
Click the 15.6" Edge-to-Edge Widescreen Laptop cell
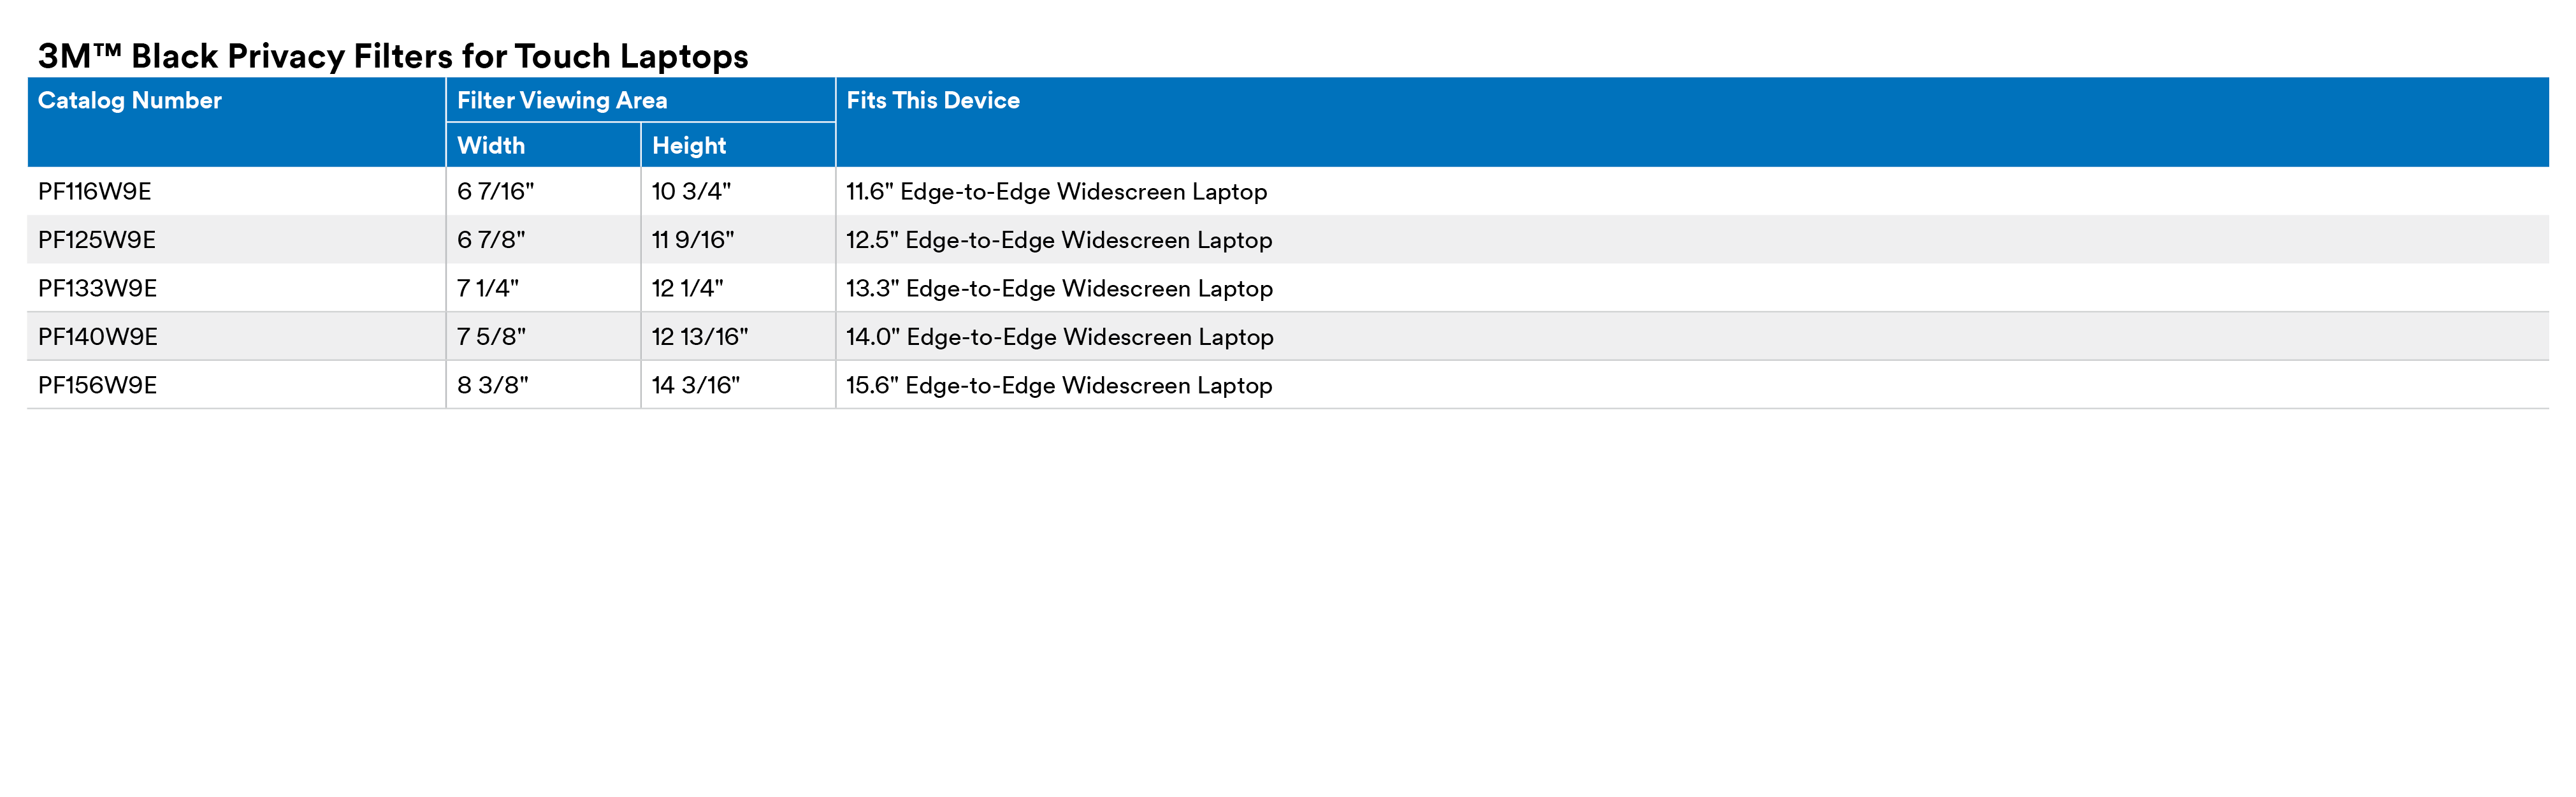[x=1059, y=385]
